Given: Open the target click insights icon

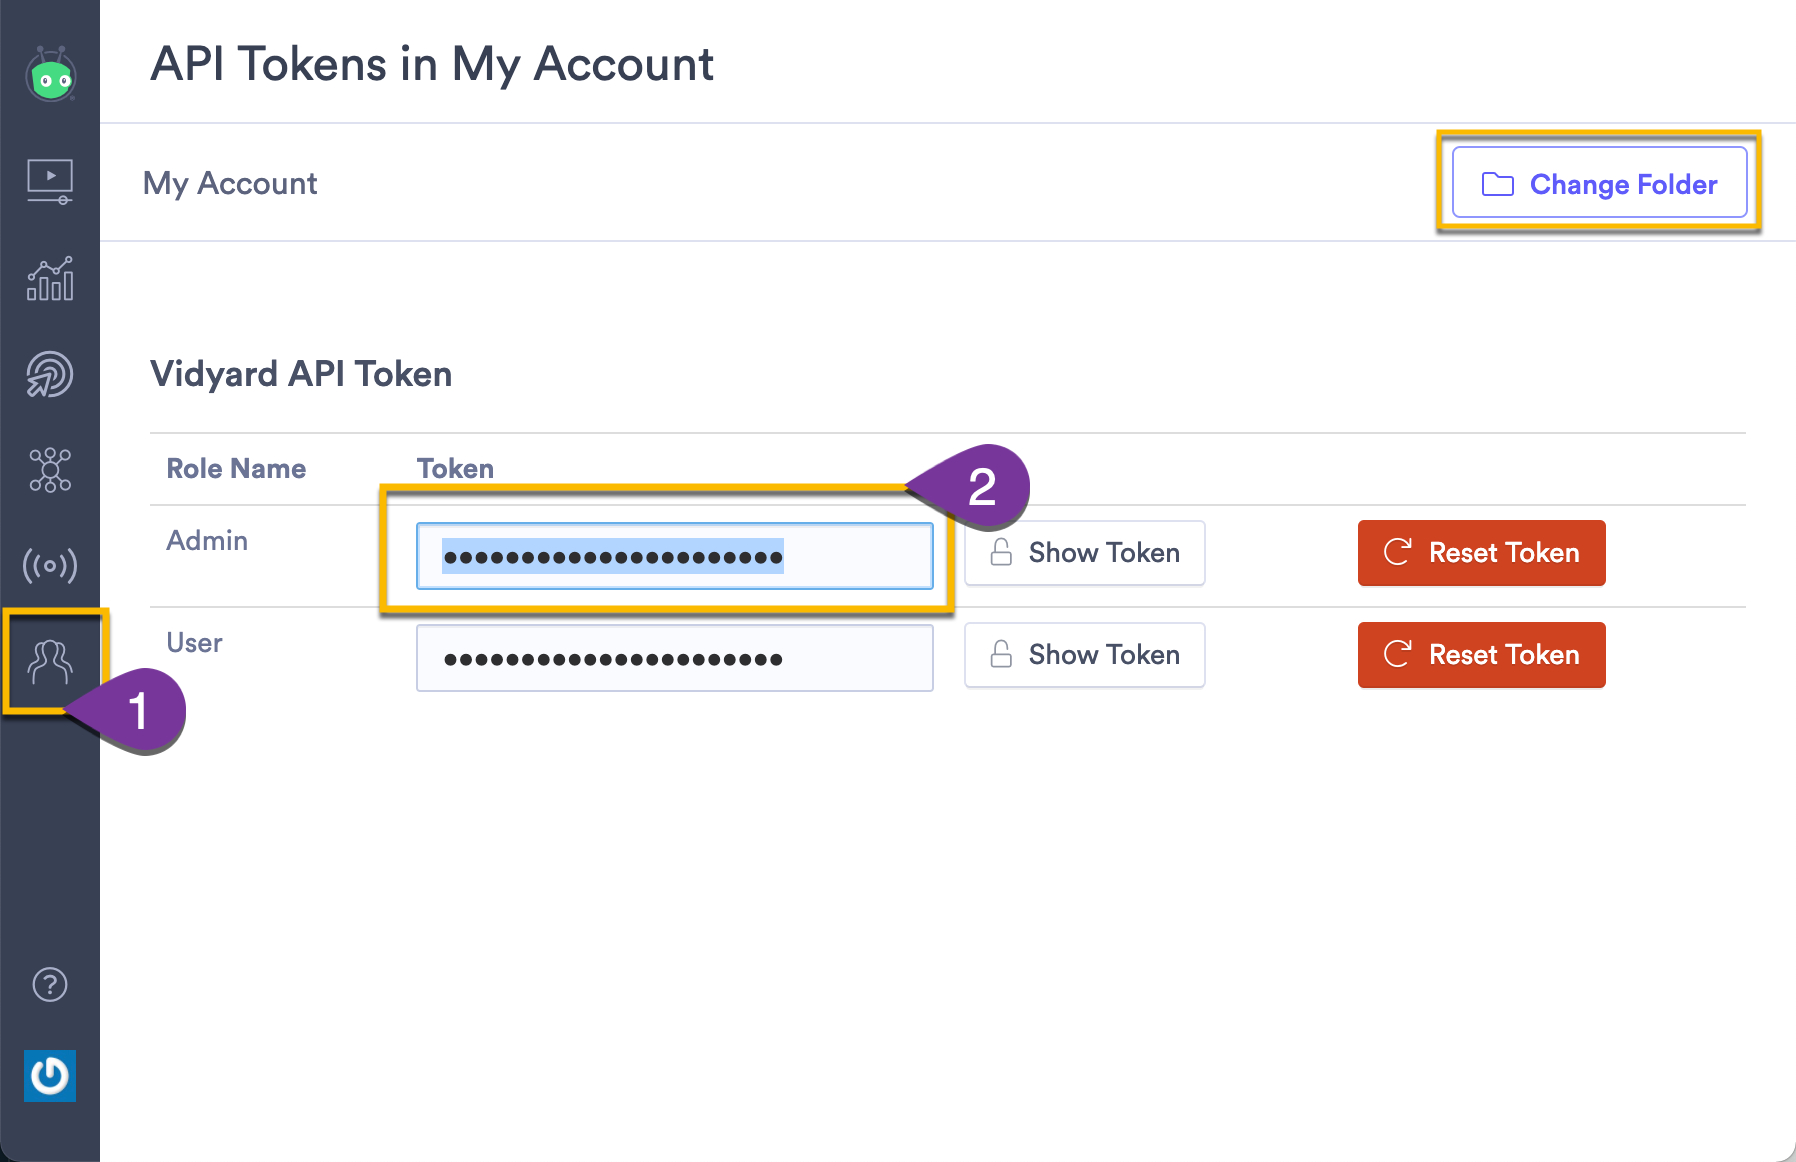Looking at the screenshot, I should [x=50, y=375].
